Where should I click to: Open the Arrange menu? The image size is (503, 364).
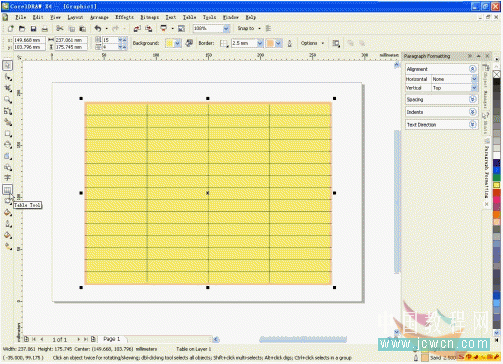point(99,17)
